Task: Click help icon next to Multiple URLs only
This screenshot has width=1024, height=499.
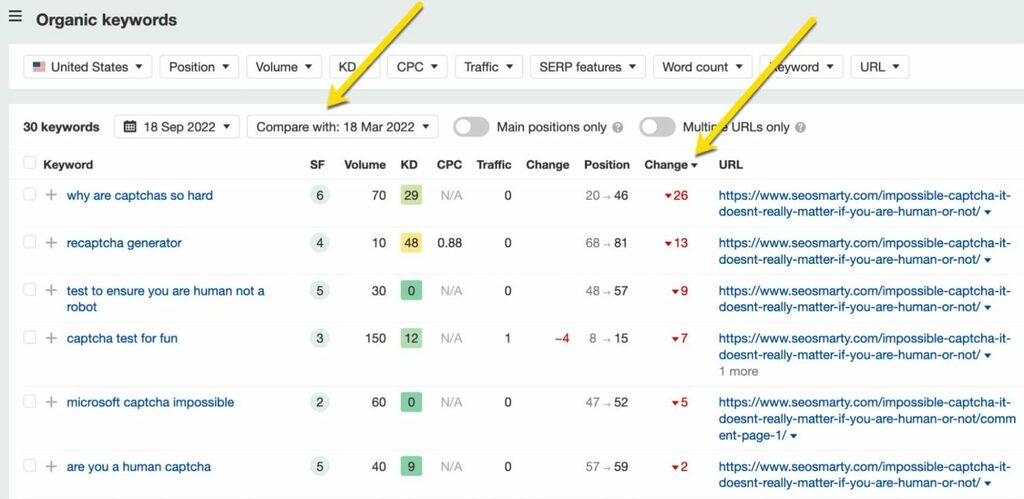Action: pos(800,128)
